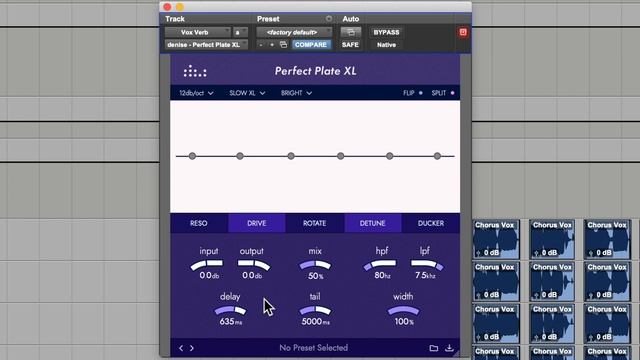Click the fifth EQ node on the line
This screenshot has width=640, height=360.
pyautogui.click(x=389, y=156)
